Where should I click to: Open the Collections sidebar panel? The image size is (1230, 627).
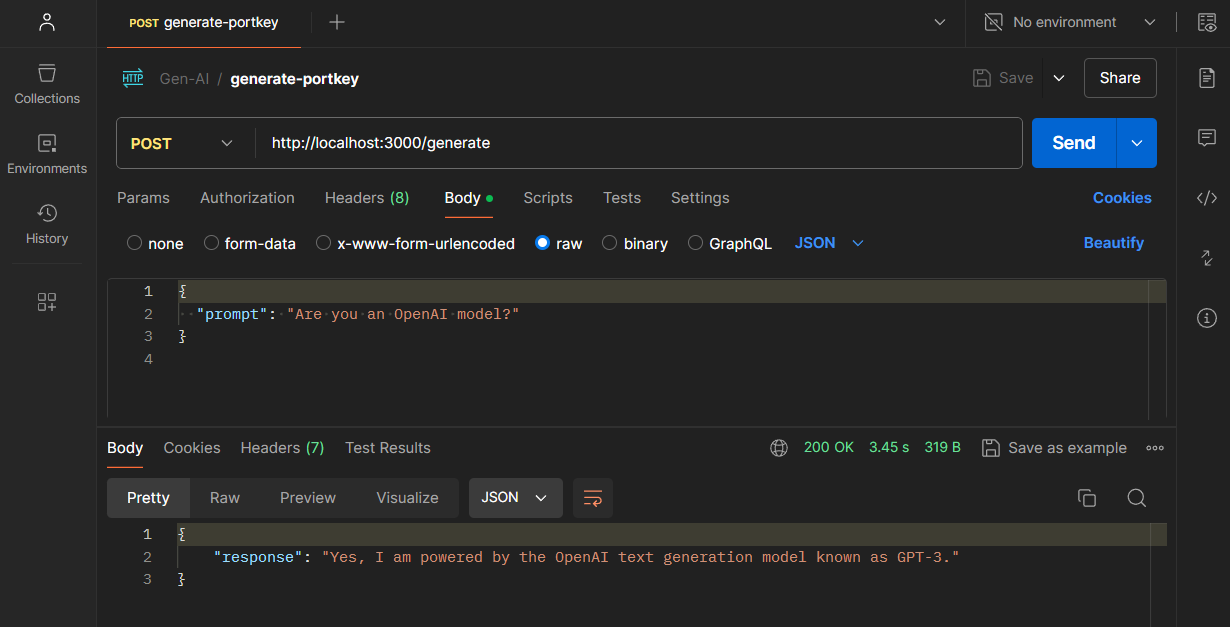(x=47, y=84)
